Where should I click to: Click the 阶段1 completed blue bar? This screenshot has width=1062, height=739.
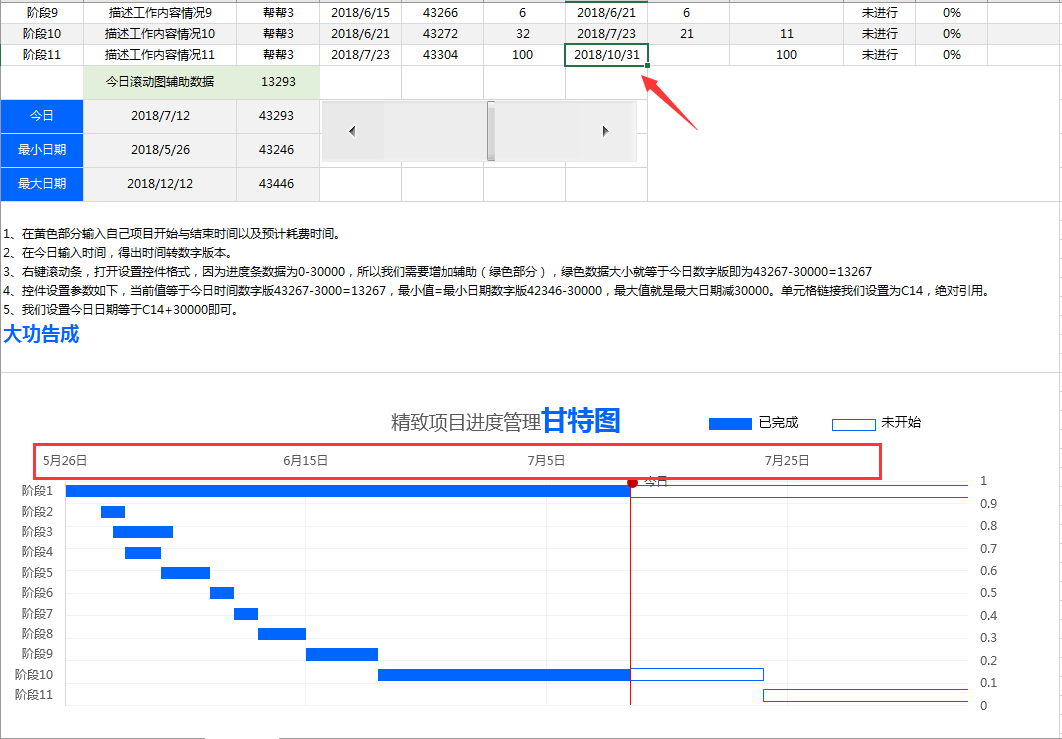point(348,491)
